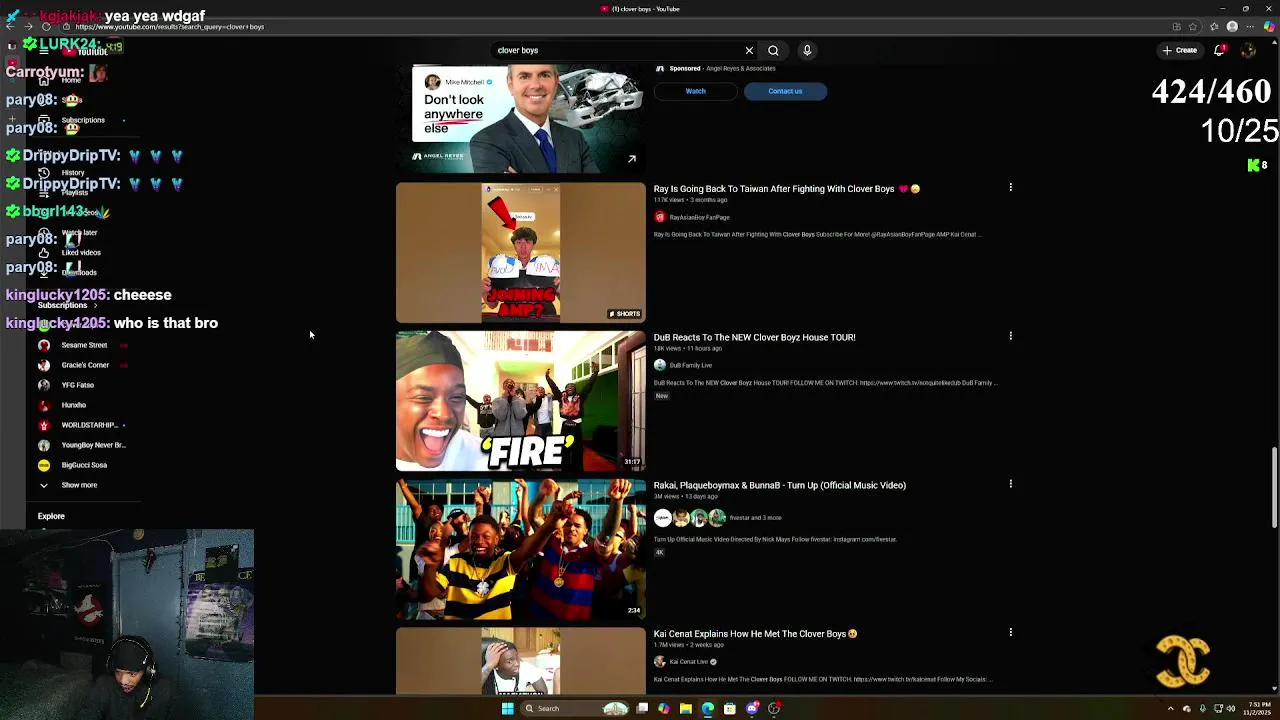1280x720 pixels.
Task: Open options menu for DuB Reacts video
Action: [1010, 336]
